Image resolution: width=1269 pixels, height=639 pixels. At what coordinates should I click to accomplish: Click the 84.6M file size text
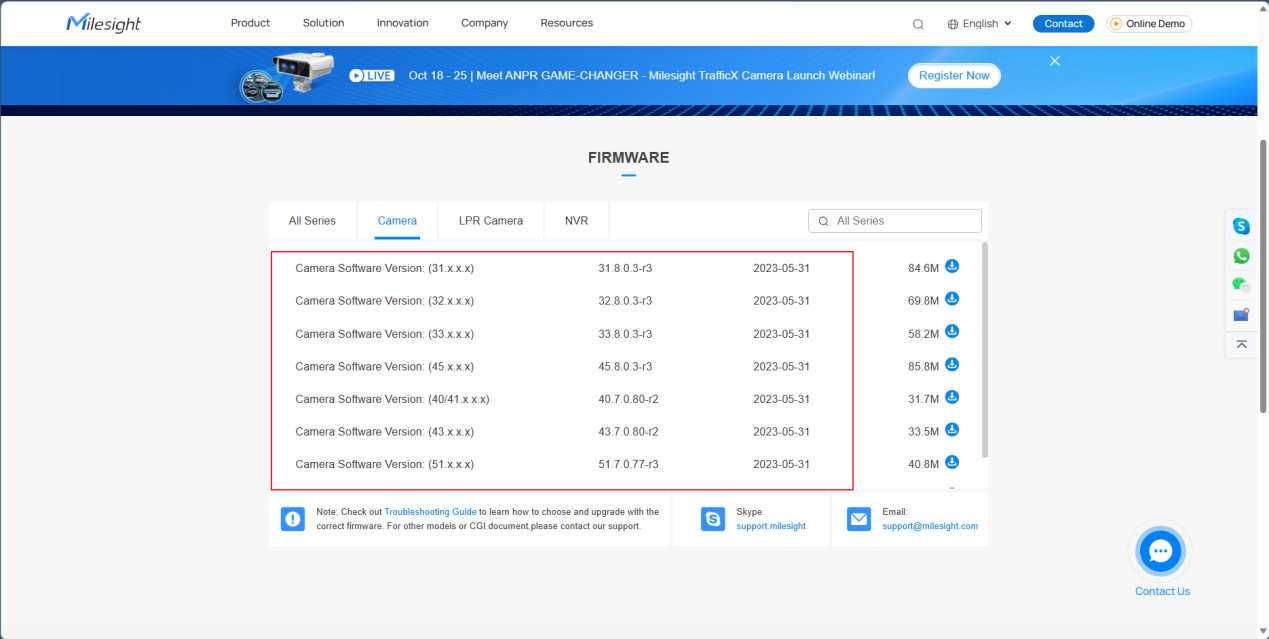(924, 268)
